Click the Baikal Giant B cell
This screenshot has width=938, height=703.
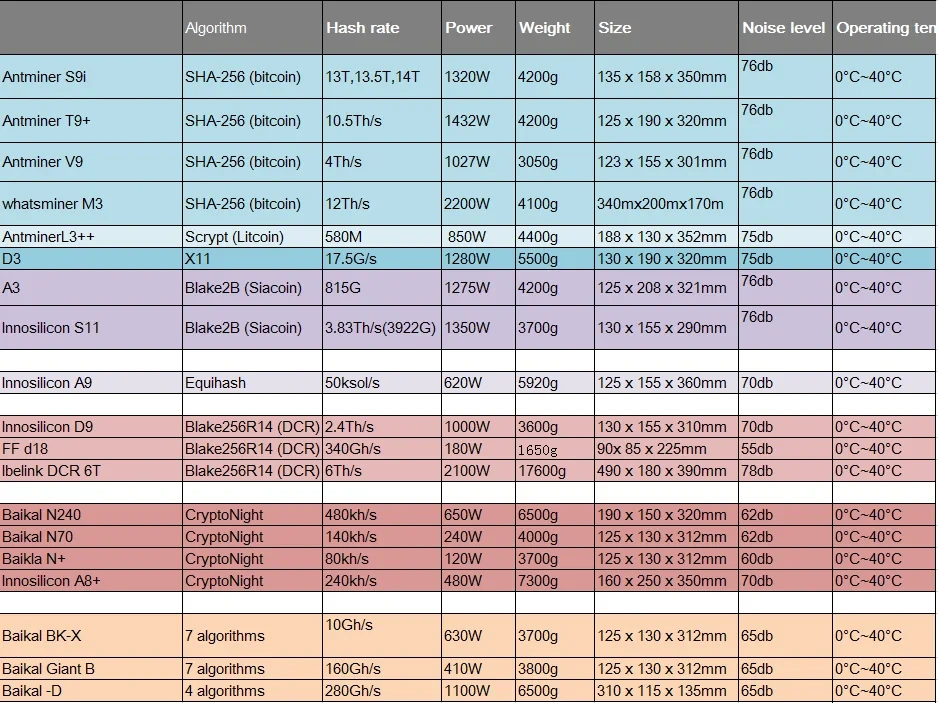point(91,669)
